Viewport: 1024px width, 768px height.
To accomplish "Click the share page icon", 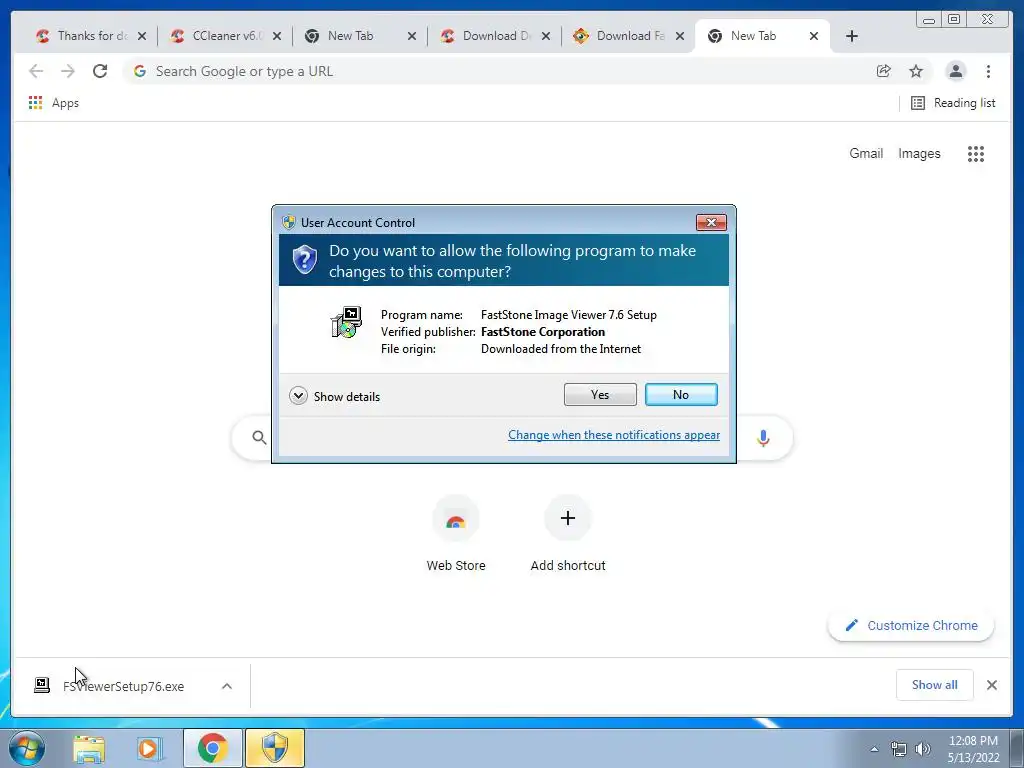I will pos(884,71).
